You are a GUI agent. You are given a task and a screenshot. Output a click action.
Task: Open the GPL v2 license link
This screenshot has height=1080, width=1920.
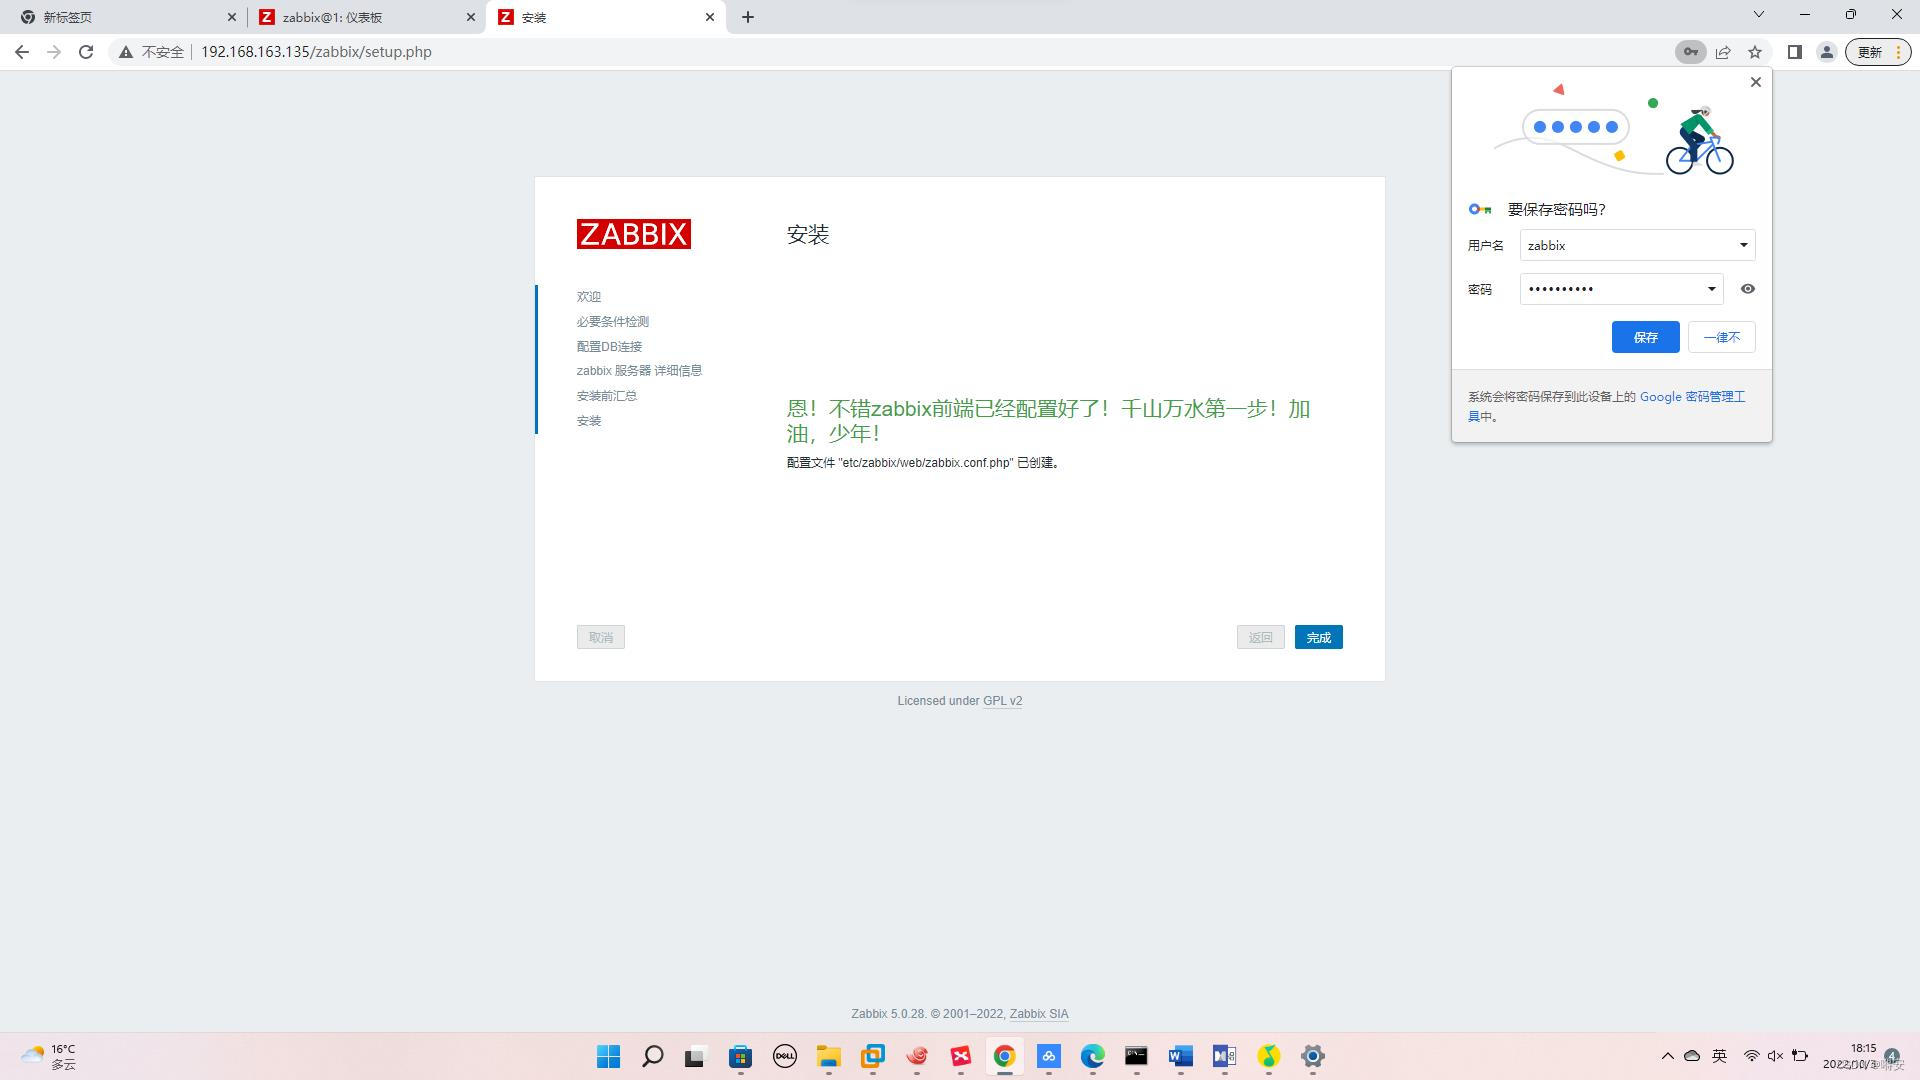point(1003,701)
